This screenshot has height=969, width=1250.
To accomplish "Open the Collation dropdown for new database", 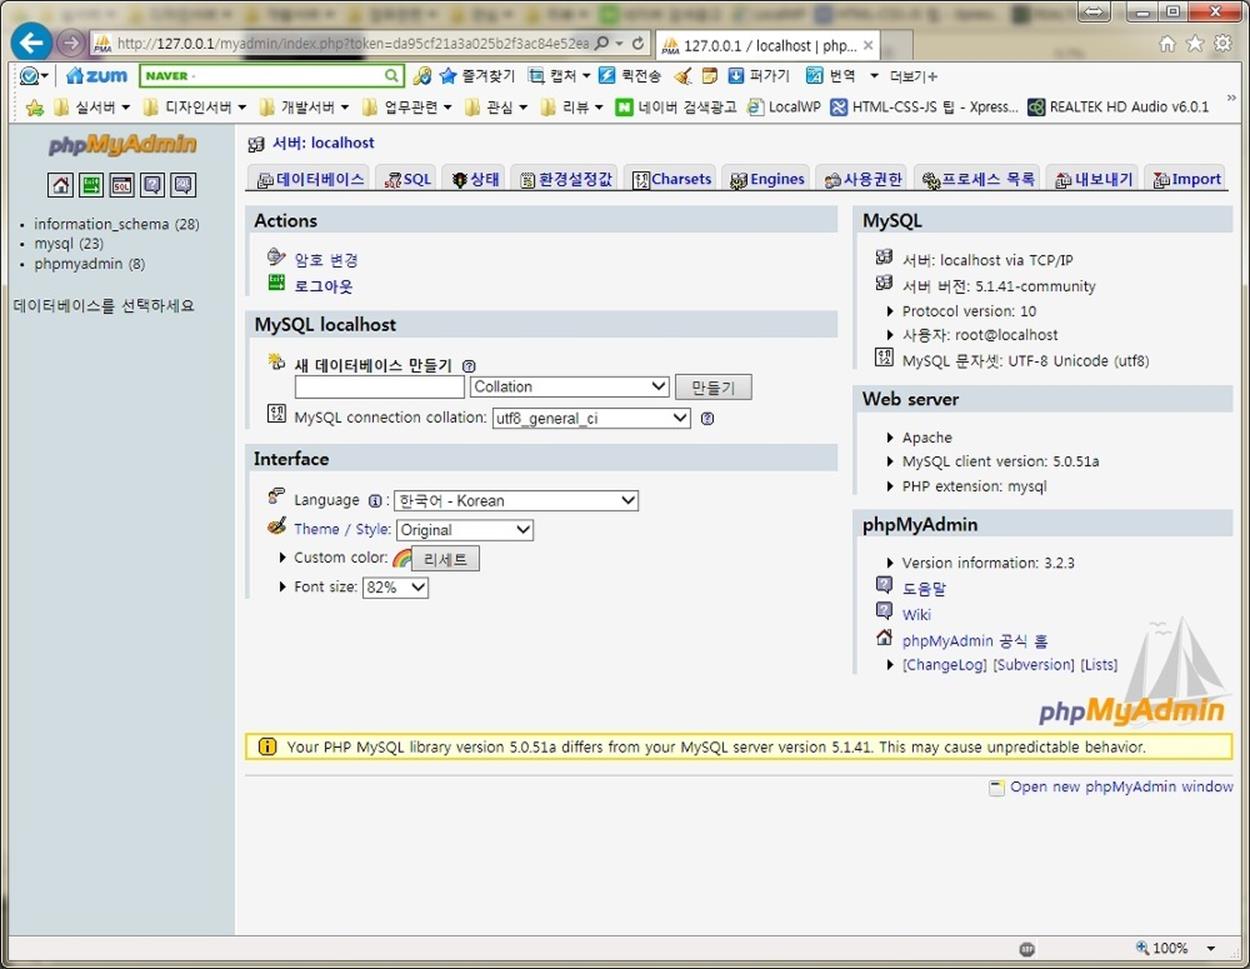I will [x=569, y=387].
